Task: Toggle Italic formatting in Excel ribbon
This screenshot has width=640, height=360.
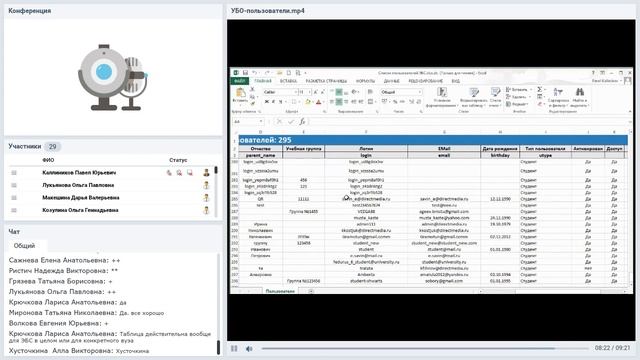Action: [273, 102]
